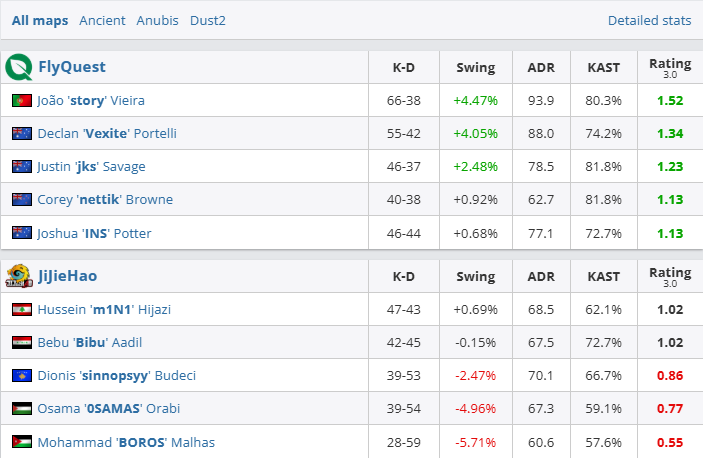Click the FlyQuest Swing column header
This screenshot has height=458, width=703.
(x=475, y=67)
